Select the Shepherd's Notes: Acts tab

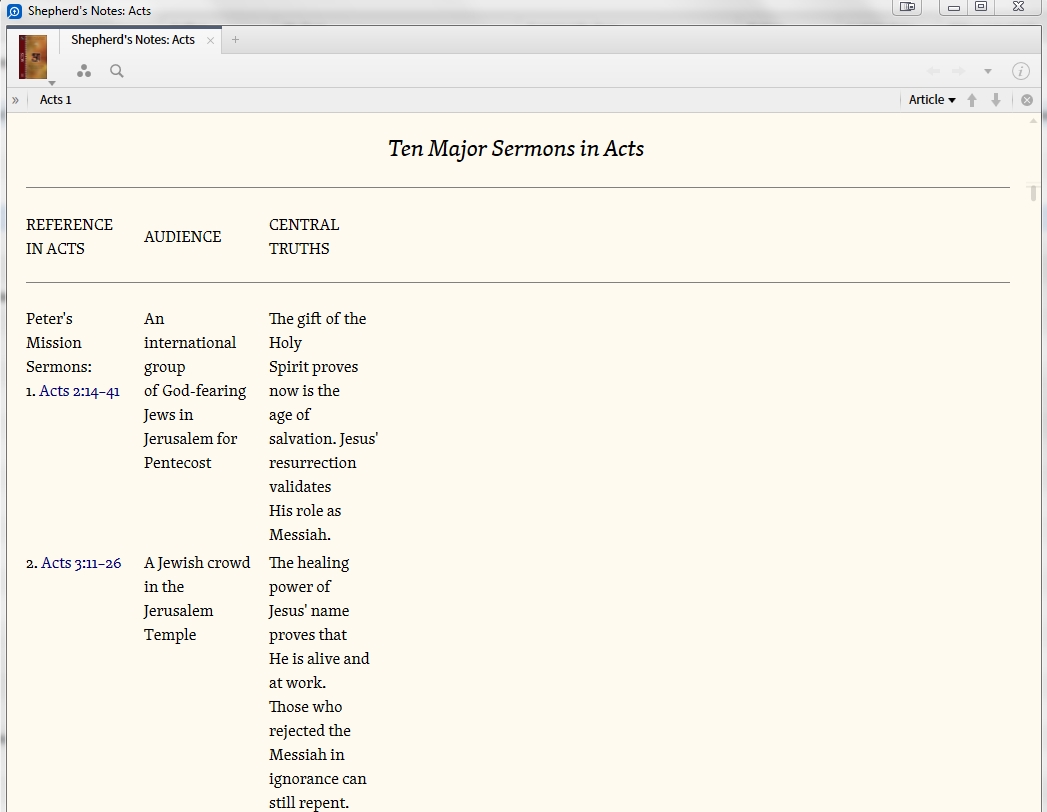point(133,40)
